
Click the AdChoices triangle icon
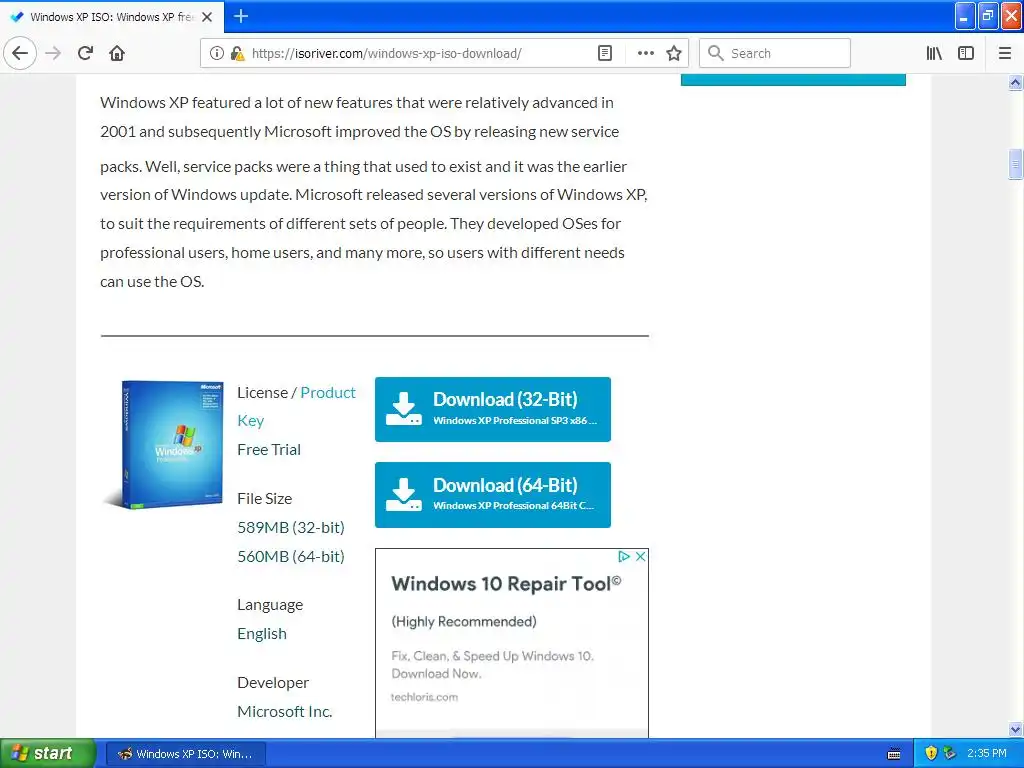pyautogui.click(x=624, y=556)
